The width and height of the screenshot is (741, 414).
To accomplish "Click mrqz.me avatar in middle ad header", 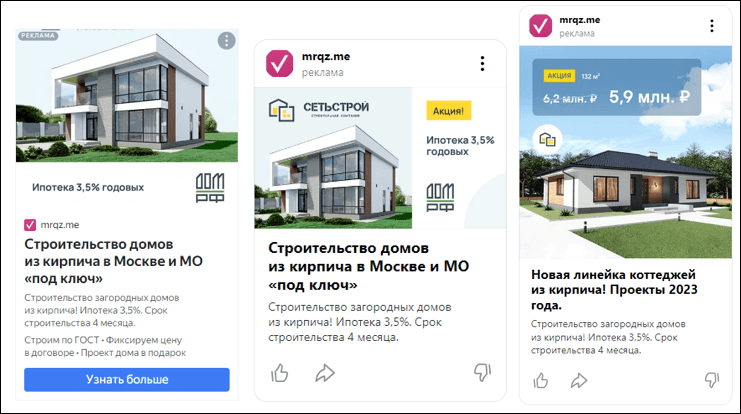I will coord(279,63).
